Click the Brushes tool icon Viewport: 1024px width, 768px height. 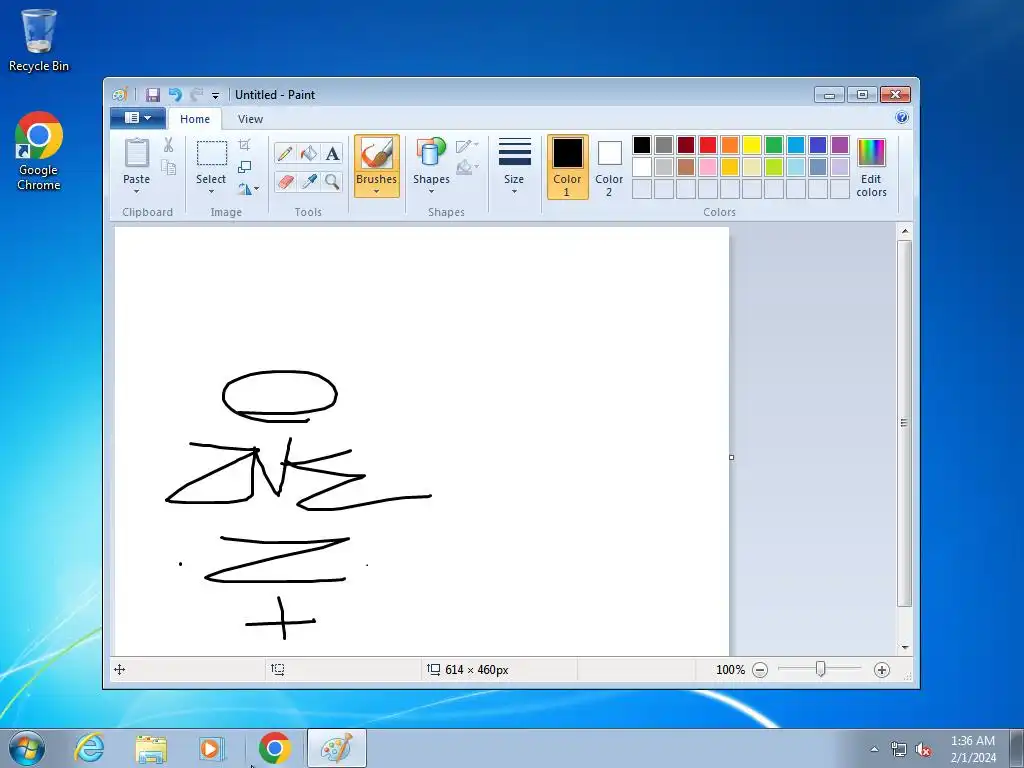coord(377,154)
